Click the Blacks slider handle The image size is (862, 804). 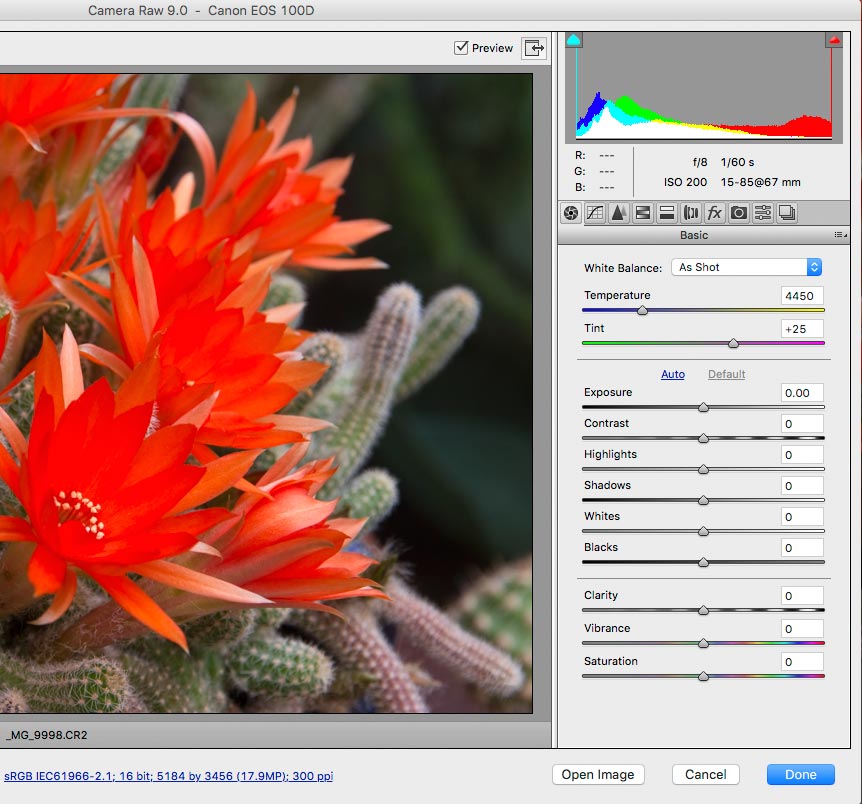(703, 563)
